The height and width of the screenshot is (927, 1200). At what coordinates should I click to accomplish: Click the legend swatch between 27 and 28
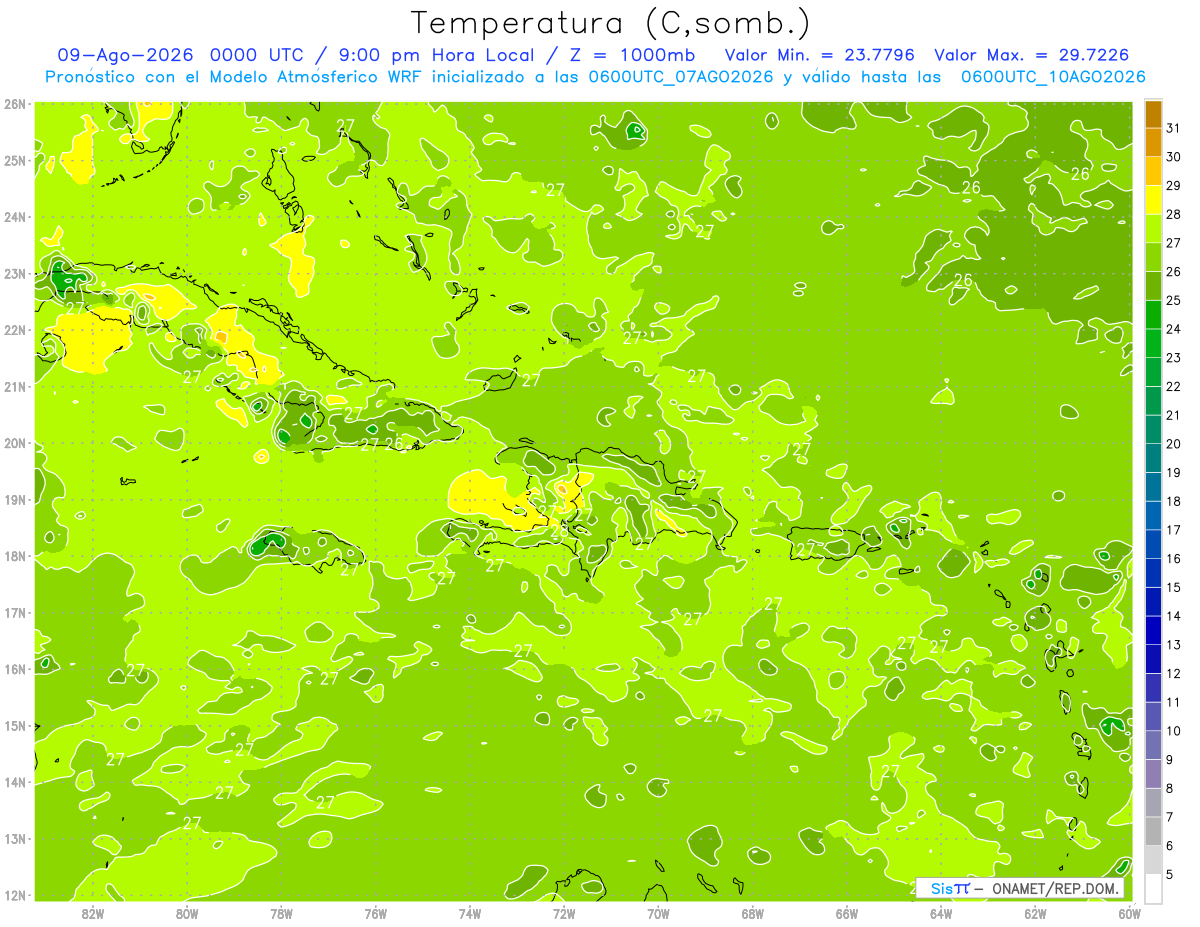click(x=1153, y=229)
